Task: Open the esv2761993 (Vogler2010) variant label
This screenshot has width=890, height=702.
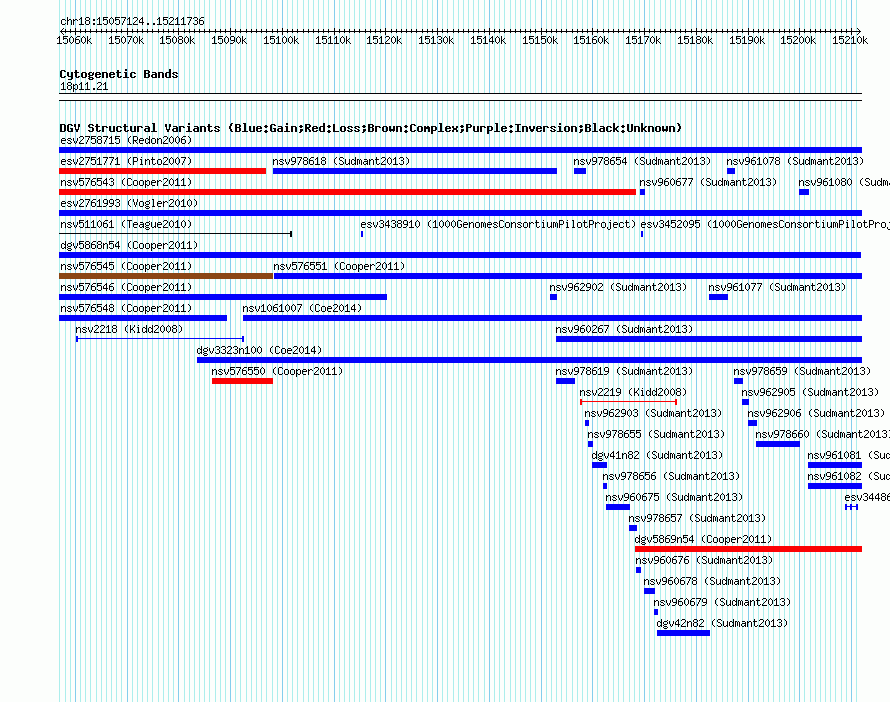Action: pos(129,203)
